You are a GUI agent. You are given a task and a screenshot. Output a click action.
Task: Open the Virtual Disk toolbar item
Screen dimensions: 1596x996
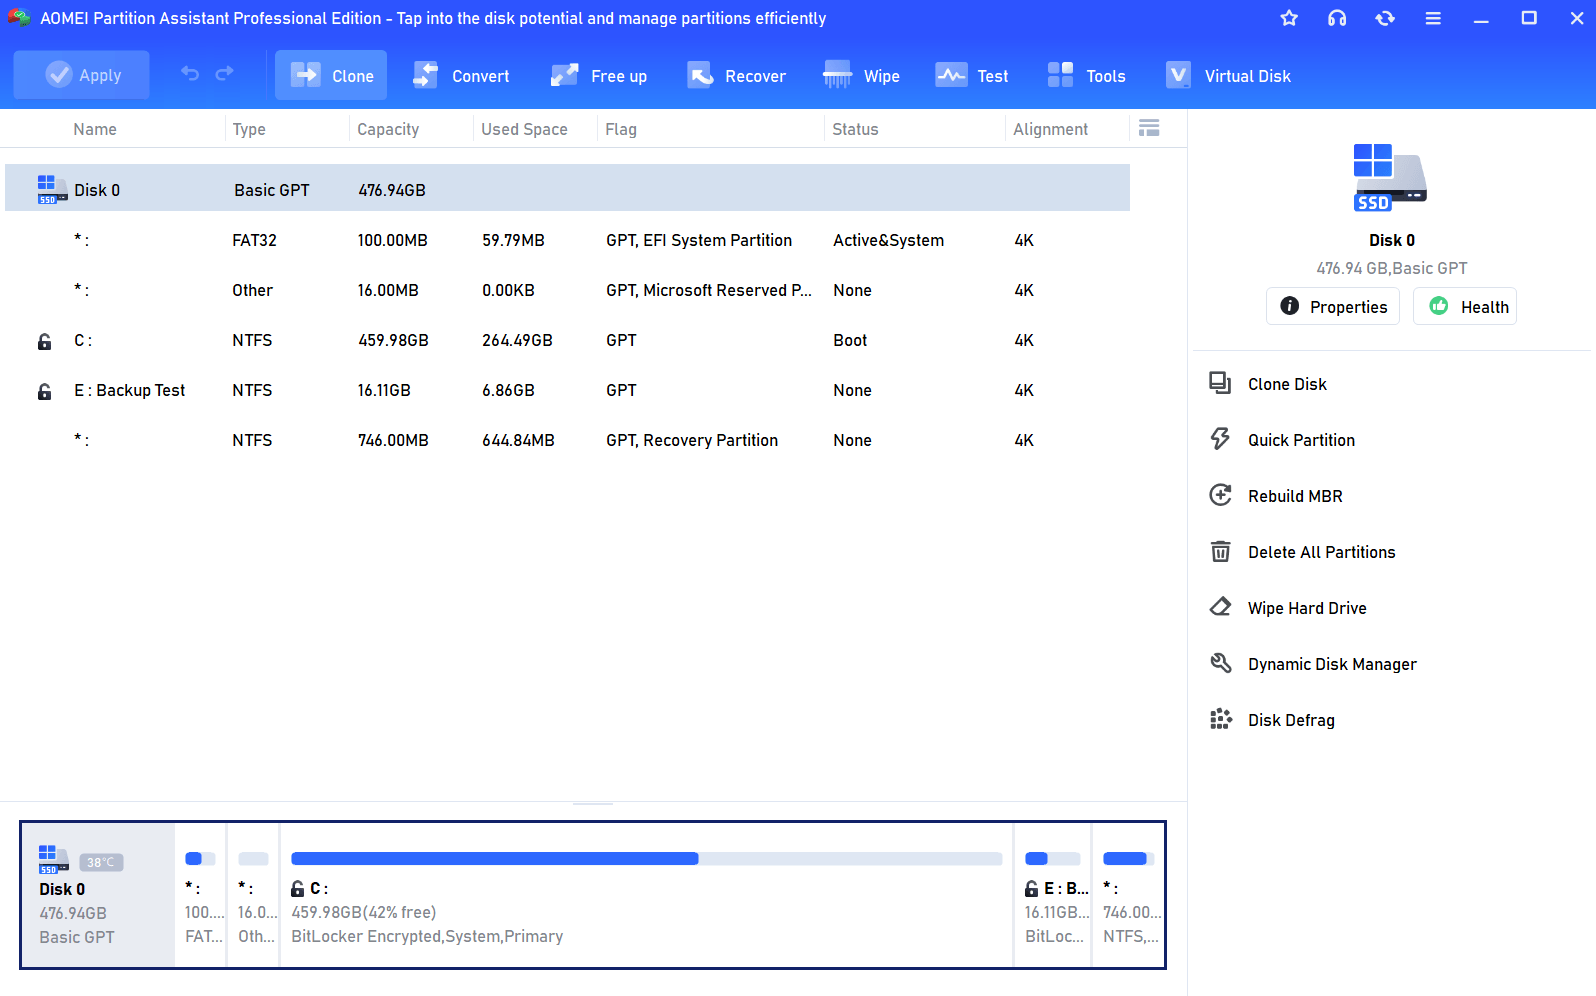1228,76
